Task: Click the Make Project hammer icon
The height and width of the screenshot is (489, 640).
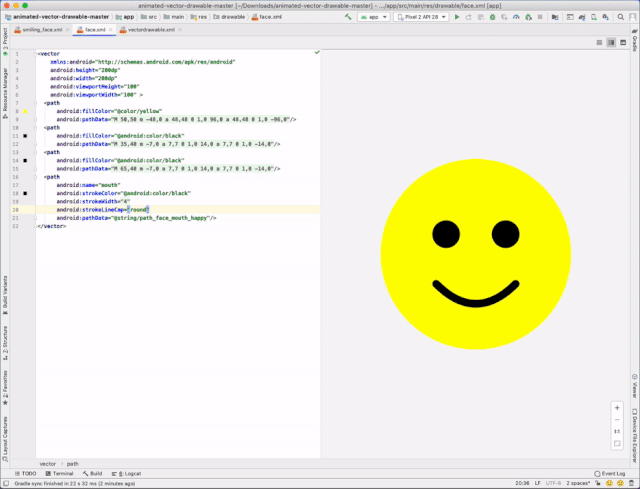Action: [347, 17]
